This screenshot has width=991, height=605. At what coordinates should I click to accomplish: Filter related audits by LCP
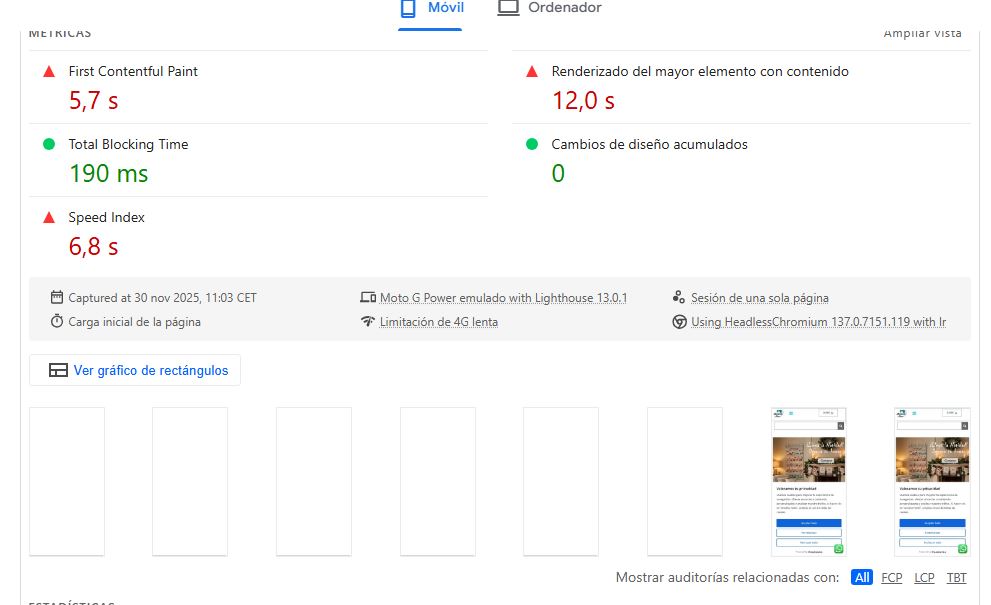pos(924,578)
